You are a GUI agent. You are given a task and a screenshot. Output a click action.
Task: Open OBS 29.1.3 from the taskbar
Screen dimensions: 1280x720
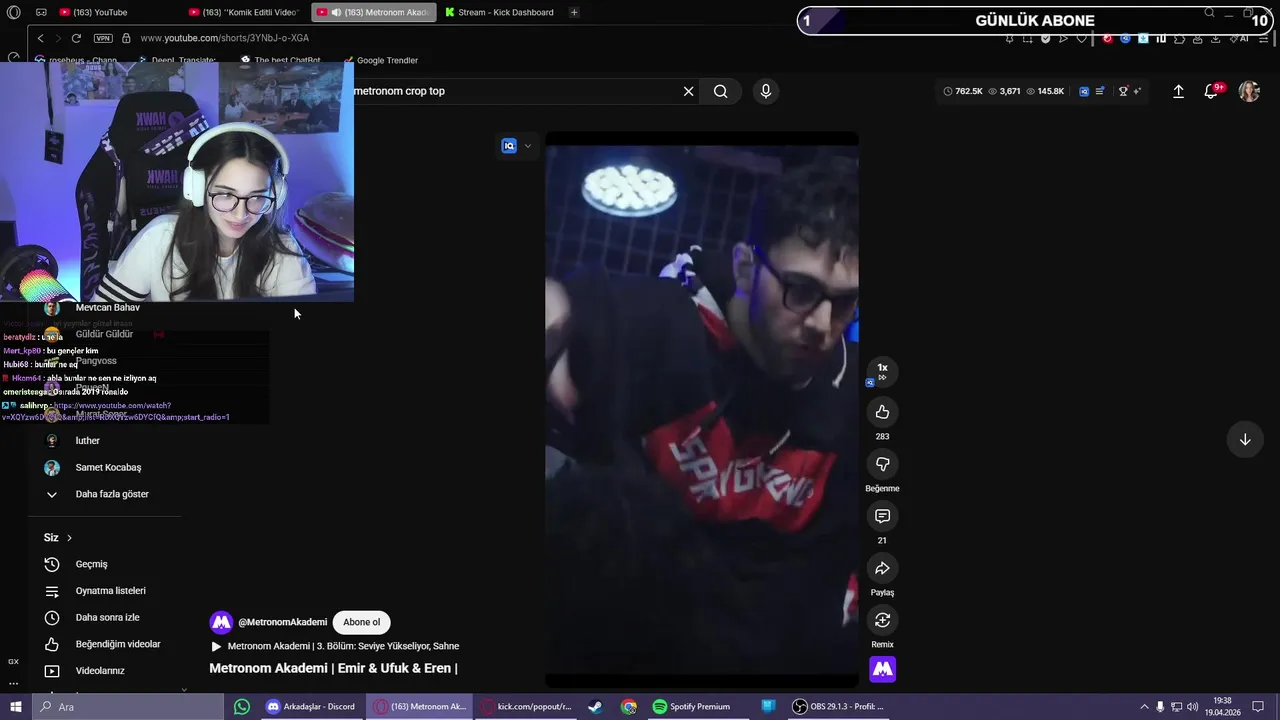click(838, 707)
